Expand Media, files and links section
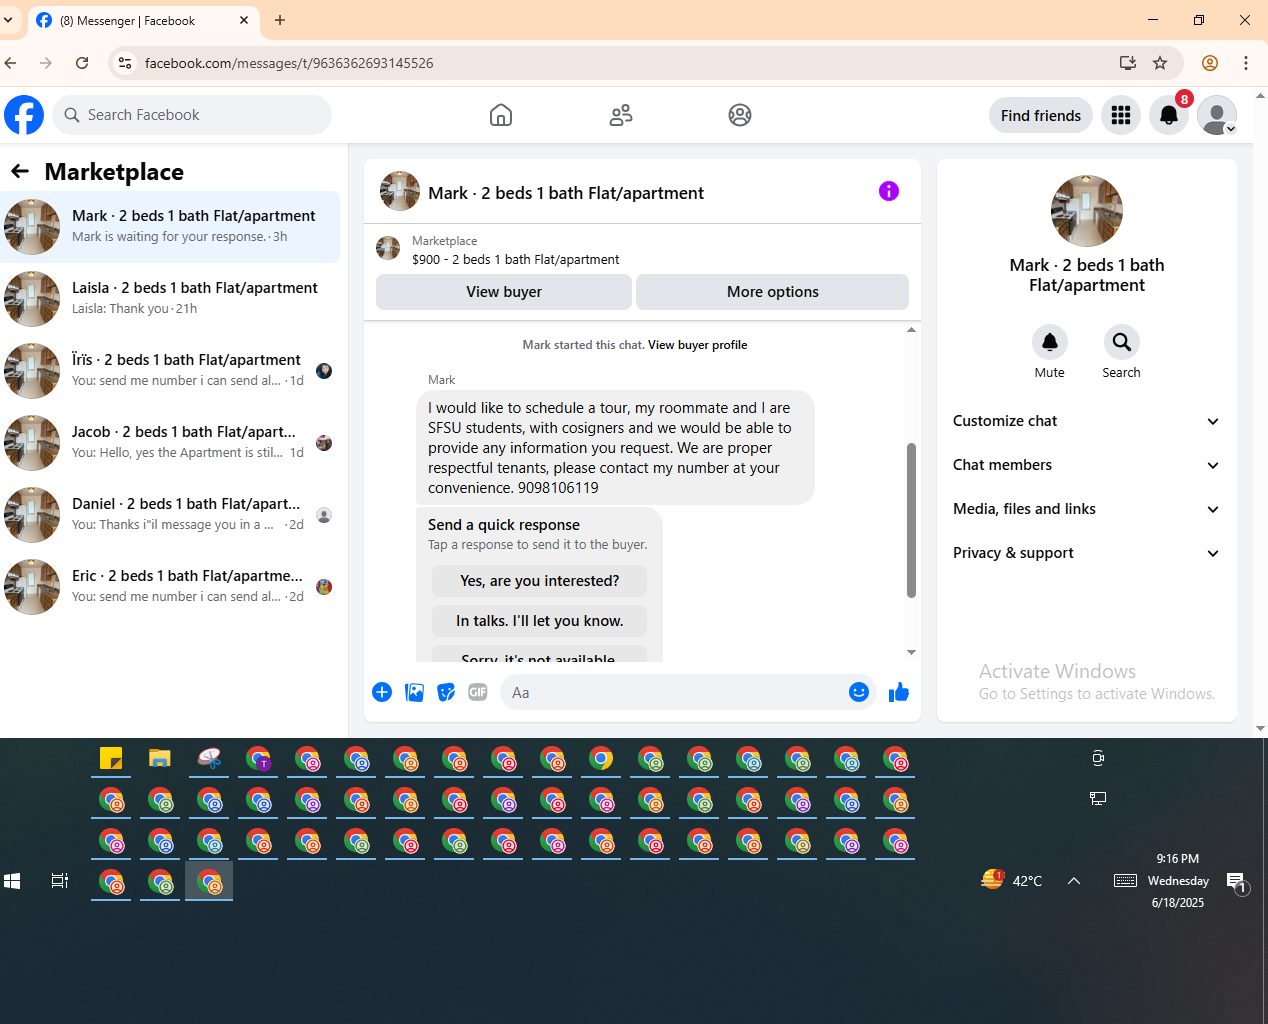The width and height of the screenshot is (1268, 1024). point(1087,509)
